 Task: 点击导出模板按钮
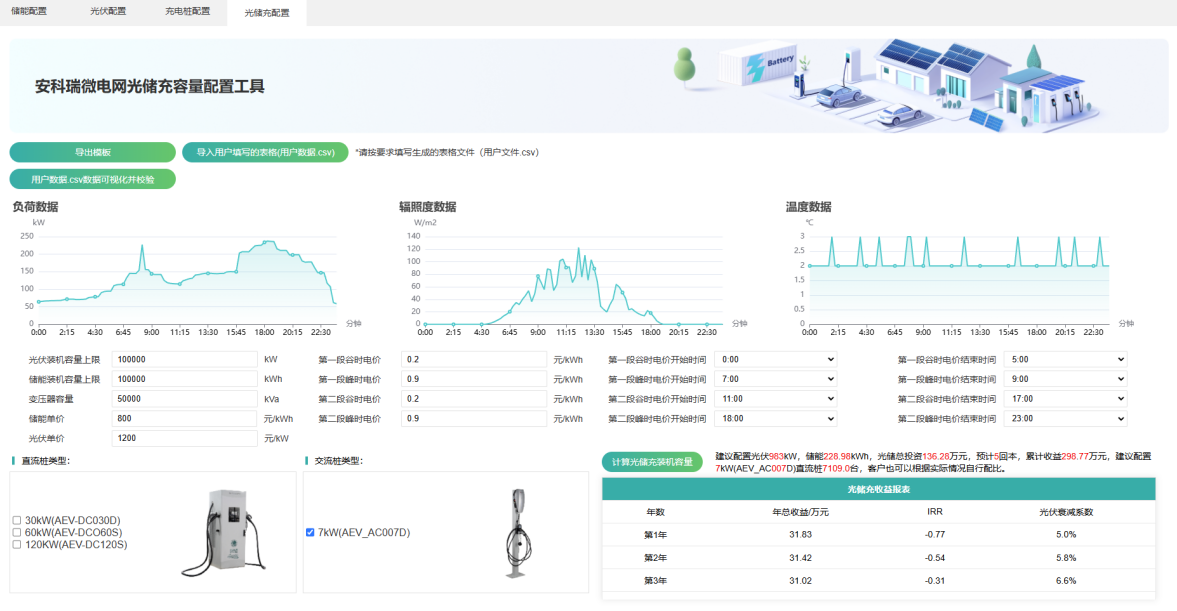point(91,151)
